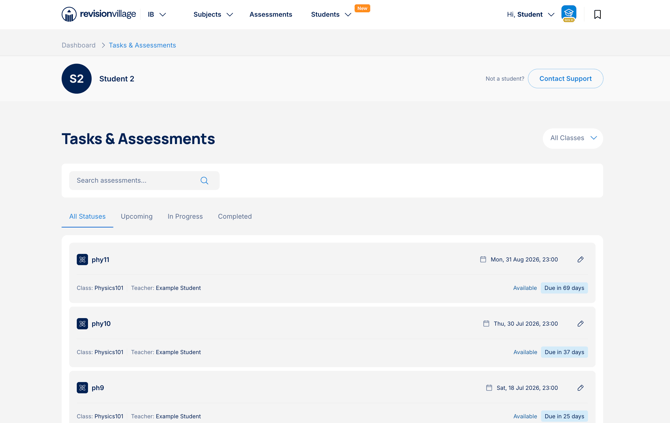This screenshot has width=670, height=423.
Task: Click the search magnifier icon
Action: [x=204, y=181]
